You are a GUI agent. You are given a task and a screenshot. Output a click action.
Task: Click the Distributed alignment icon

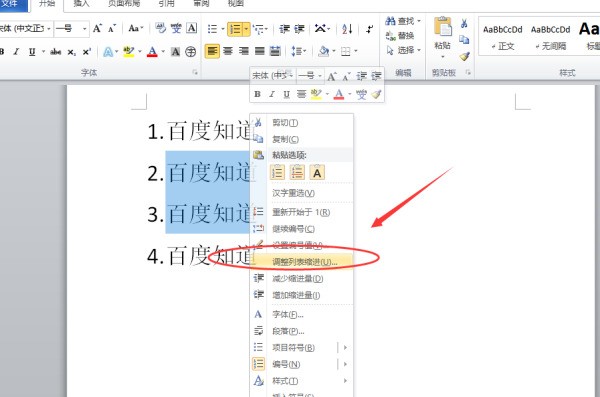[275, 51]
